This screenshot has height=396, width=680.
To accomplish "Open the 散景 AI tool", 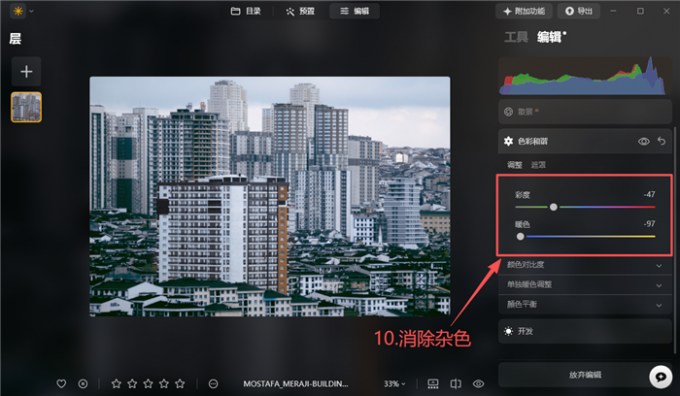I will 585,112.
